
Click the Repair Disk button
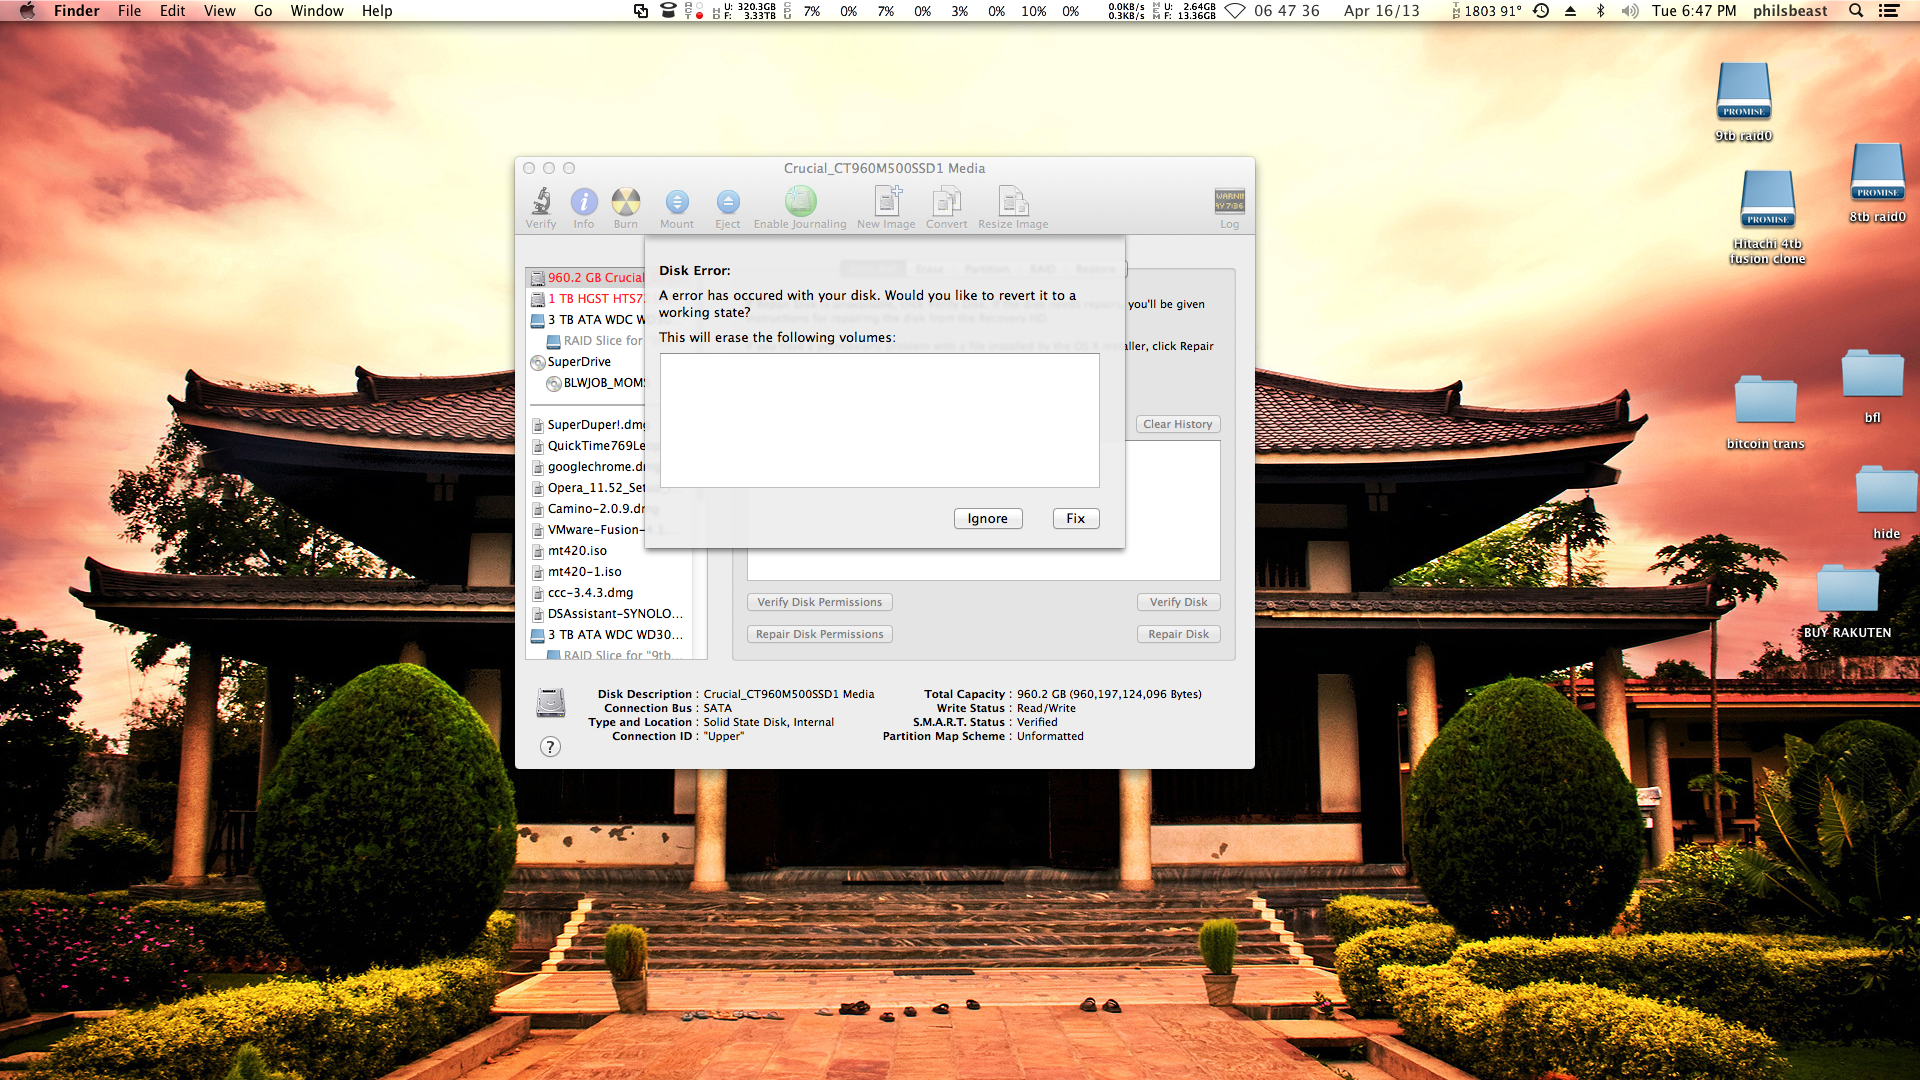click(1178, 634)
